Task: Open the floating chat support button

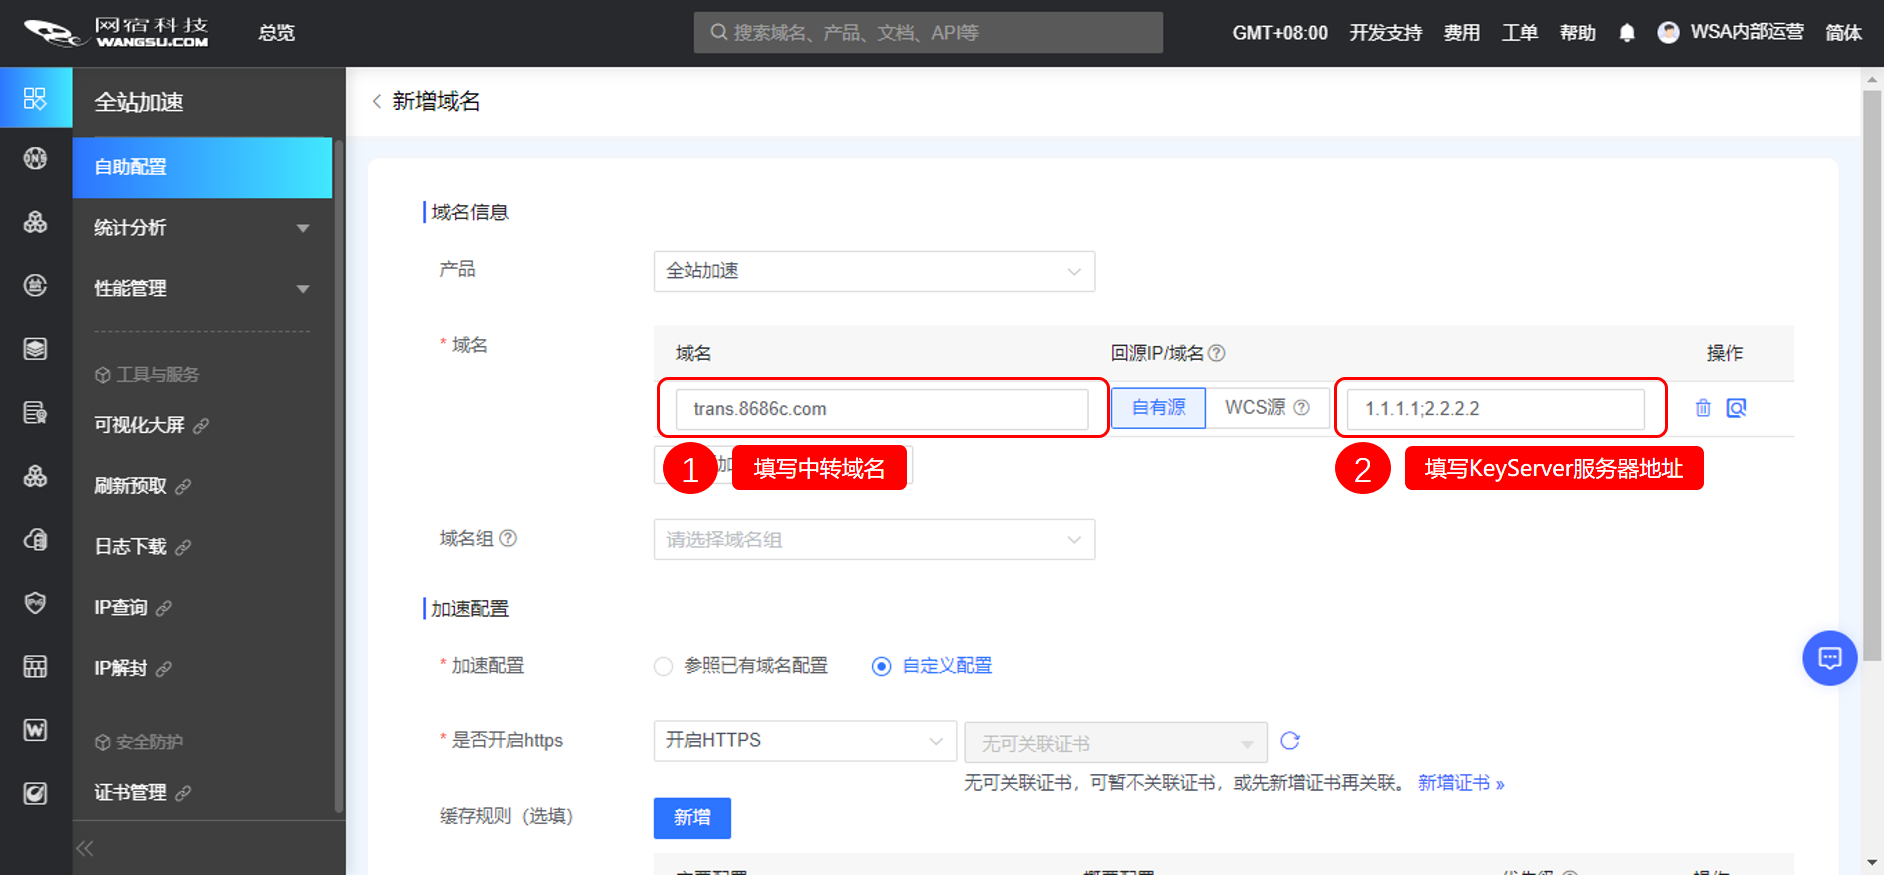Action: pos(1830,658)
